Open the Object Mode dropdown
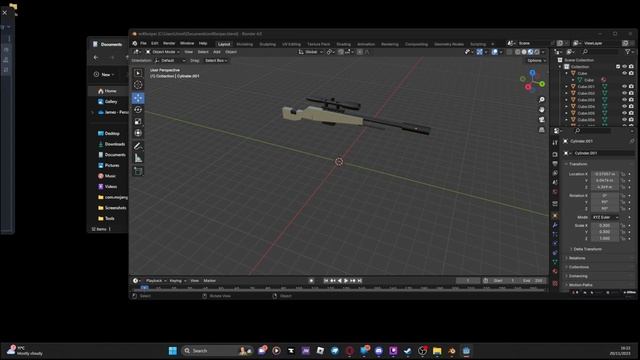 click(x=163, y=52)
